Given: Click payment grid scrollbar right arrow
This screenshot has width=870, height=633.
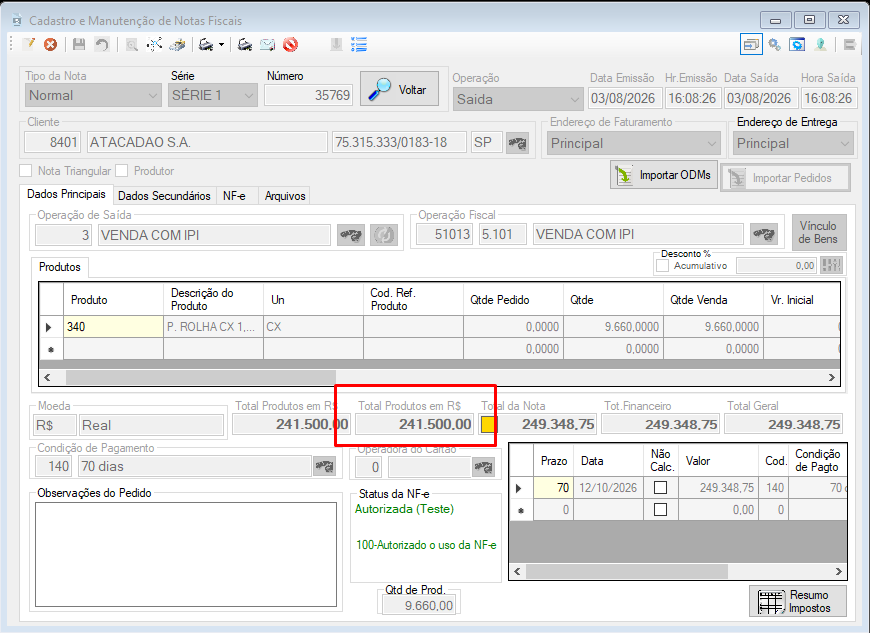Looking at the screenshot, I should coord(839,571).
